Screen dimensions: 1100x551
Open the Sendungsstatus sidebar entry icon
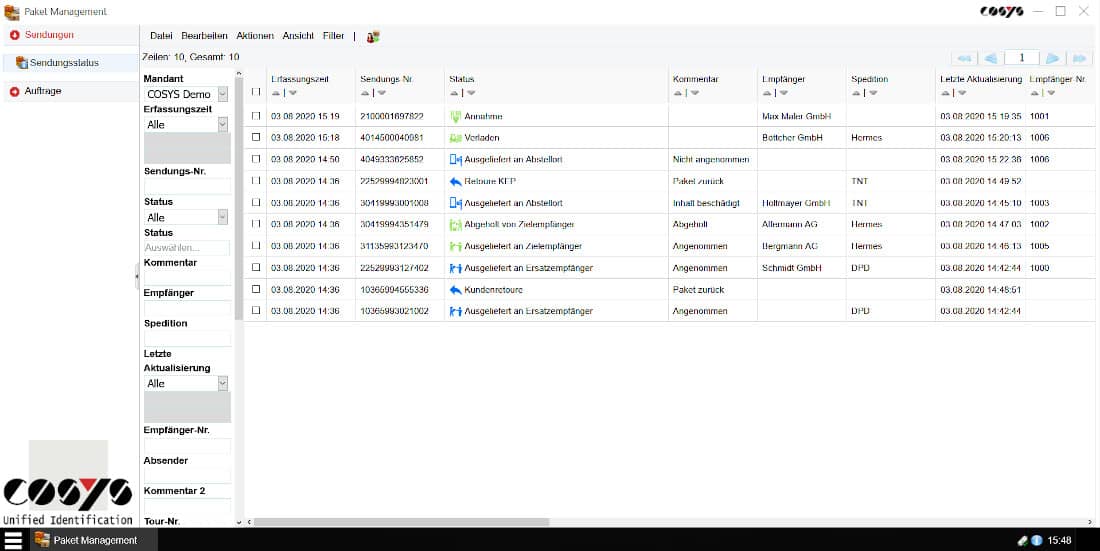coord(22,62)
